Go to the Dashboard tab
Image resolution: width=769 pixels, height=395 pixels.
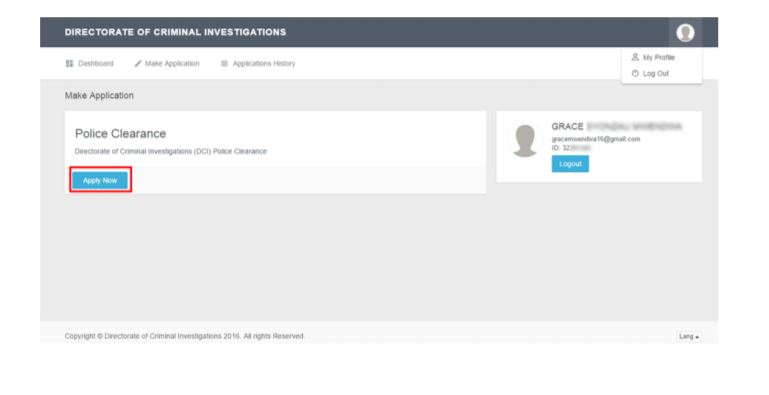[89, 64]
